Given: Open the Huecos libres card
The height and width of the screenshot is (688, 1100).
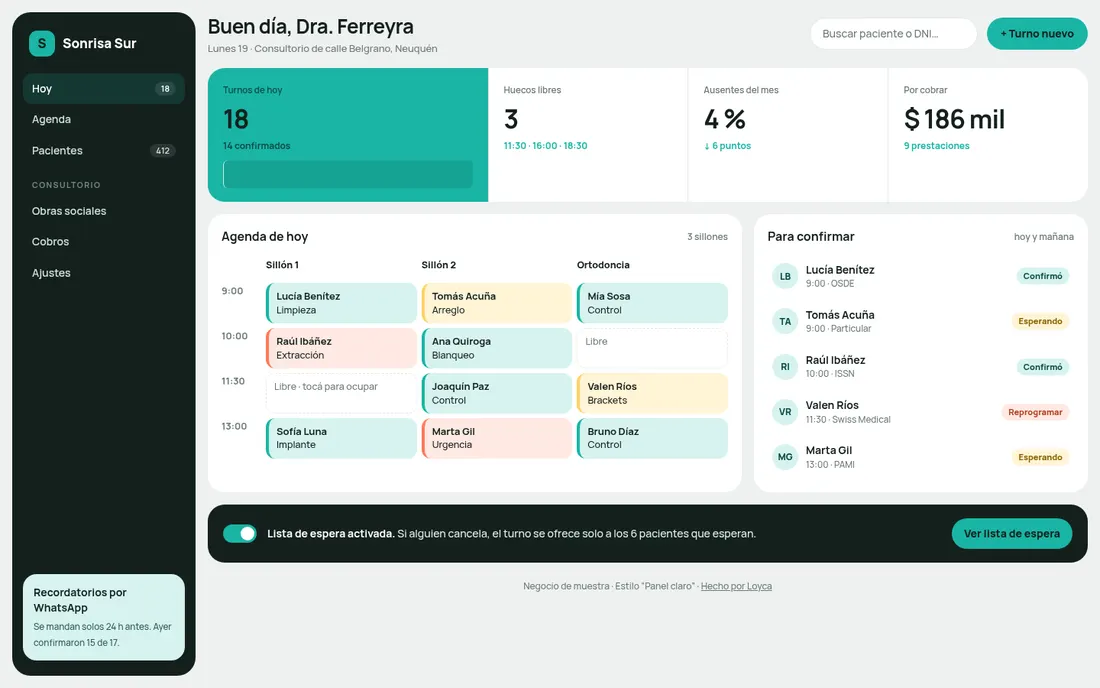Looking at the screenshot, I should coord(588,135).
